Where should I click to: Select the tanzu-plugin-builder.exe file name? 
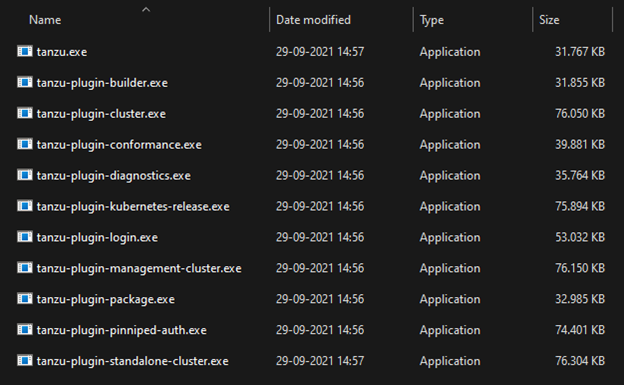tap(102, 83)
